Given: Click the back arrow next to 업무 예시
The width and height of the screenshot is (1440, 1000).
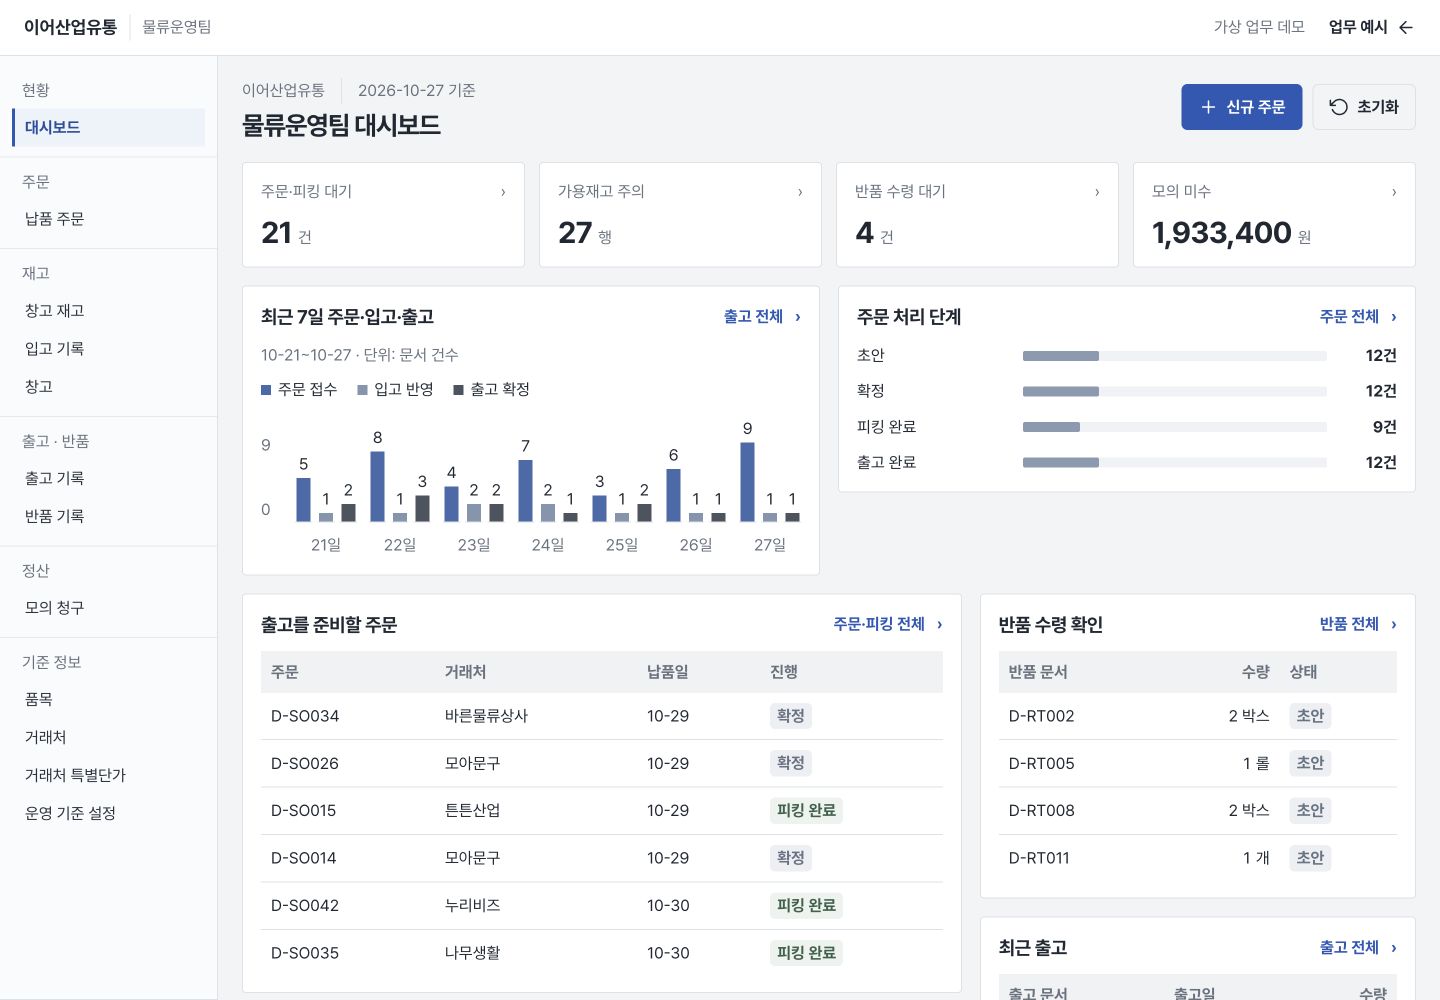Looking at the screenshot, I should tap(1406, 27).
